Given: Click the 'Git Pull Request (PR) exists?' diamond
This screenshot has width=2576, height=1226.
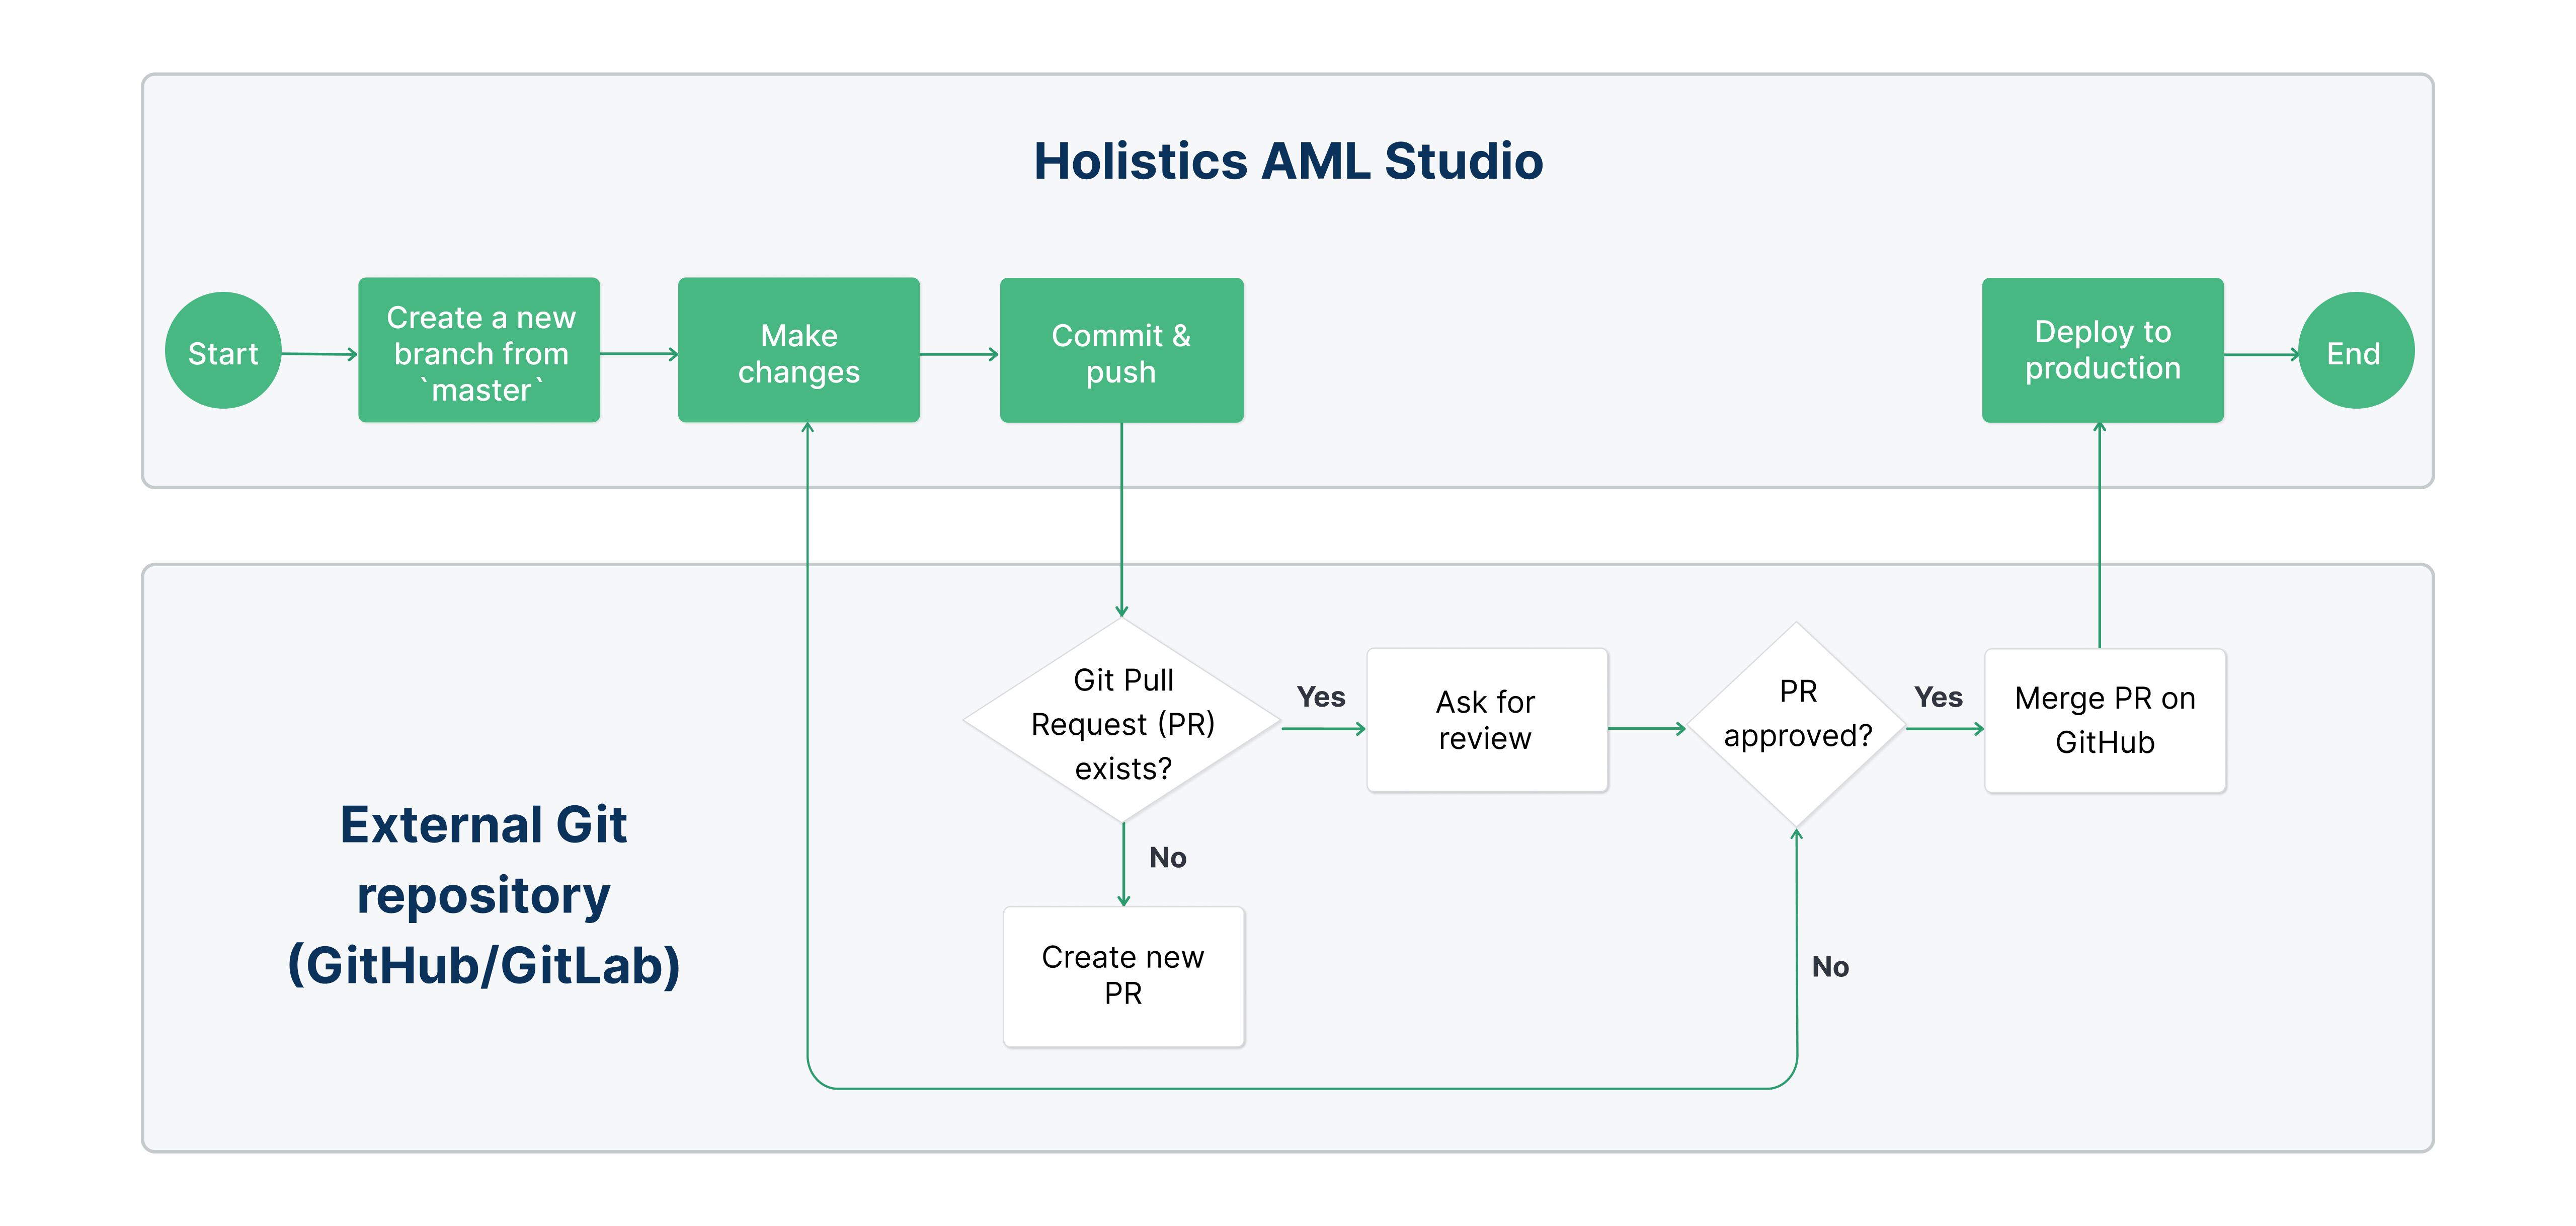Looking at the screenshot, I should tap(1122, 723).
